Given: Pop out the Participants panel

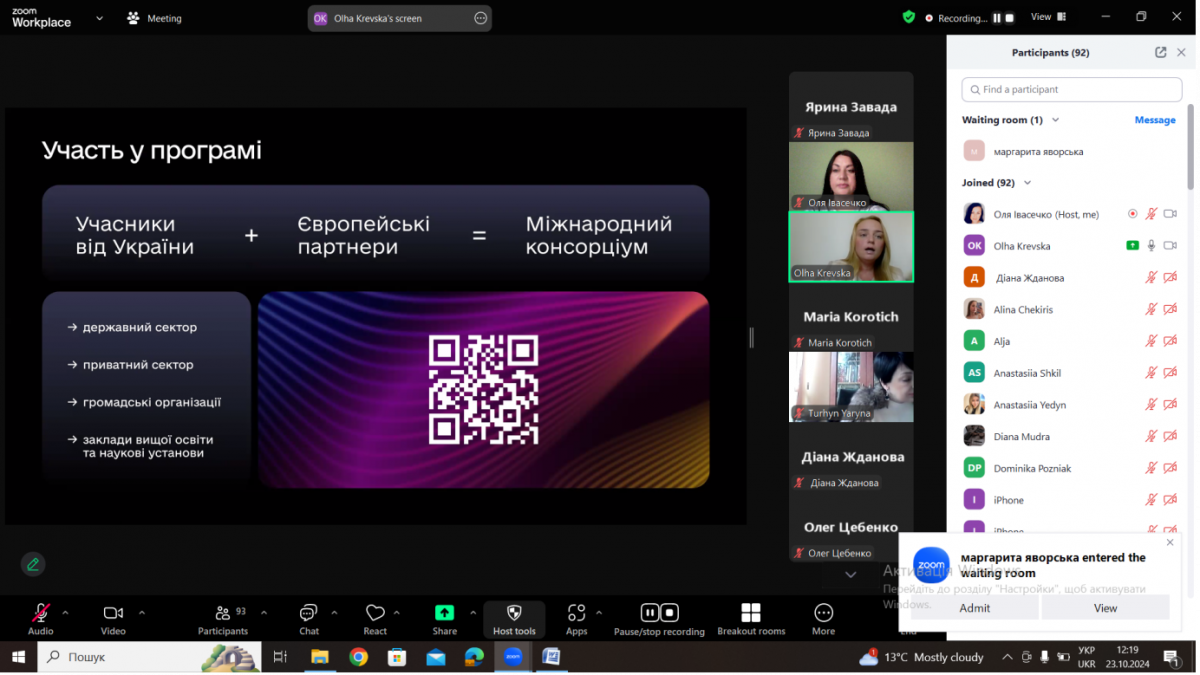Looking at the screenshot, I should pyautogui.click(x=1160, y=53).
